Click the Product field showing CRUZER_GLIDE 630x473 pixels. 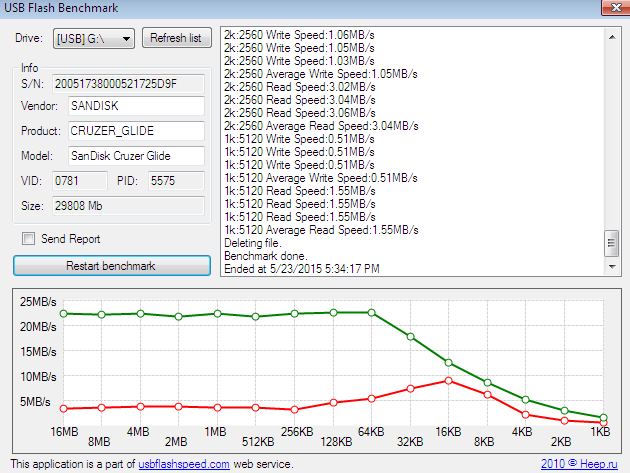pyautogui.click(x=136, y=131)
